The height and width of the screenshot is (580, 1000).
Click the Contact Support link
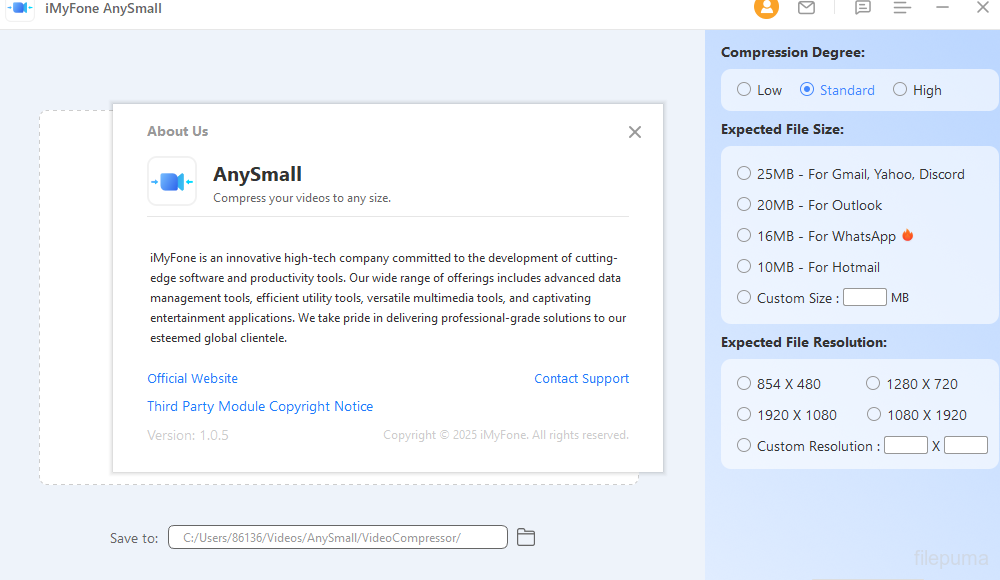581,379
